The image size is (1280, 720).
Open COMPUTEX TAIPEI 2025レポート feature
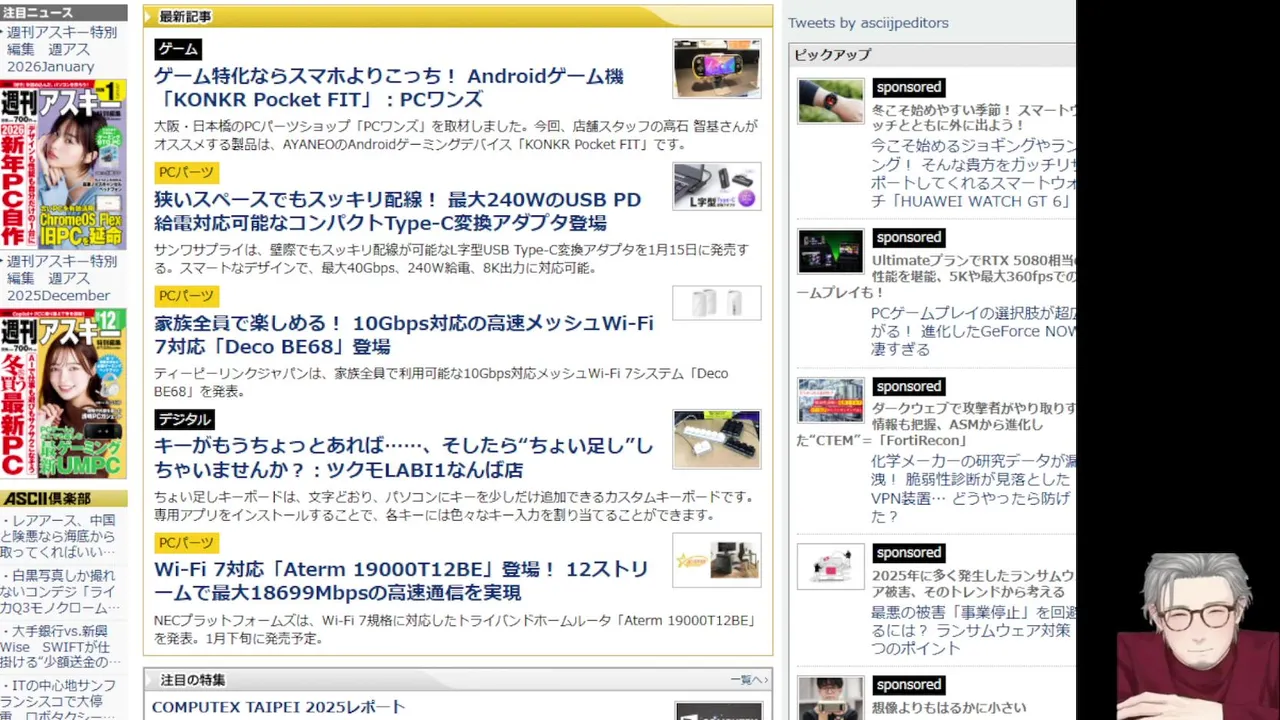(x=279, y=707)
